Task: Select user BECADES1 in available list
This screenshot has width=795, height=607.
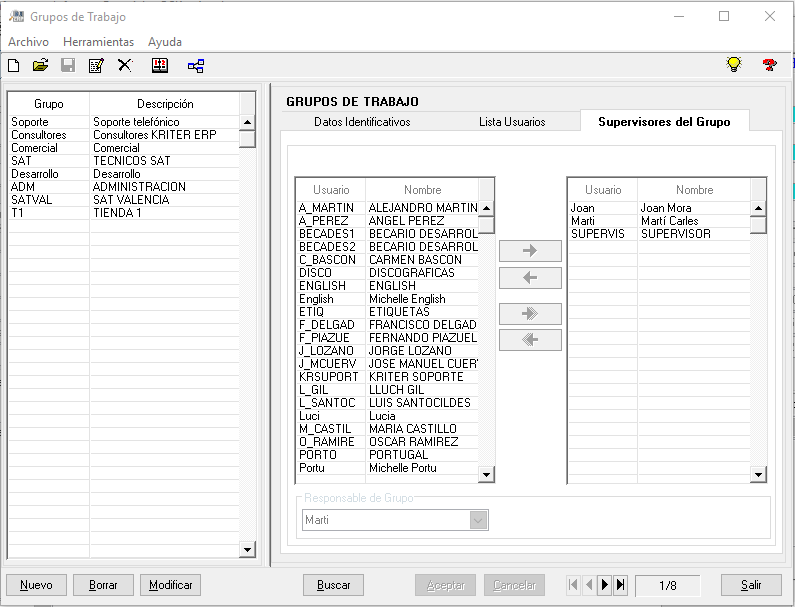Action: coord(387,234)
